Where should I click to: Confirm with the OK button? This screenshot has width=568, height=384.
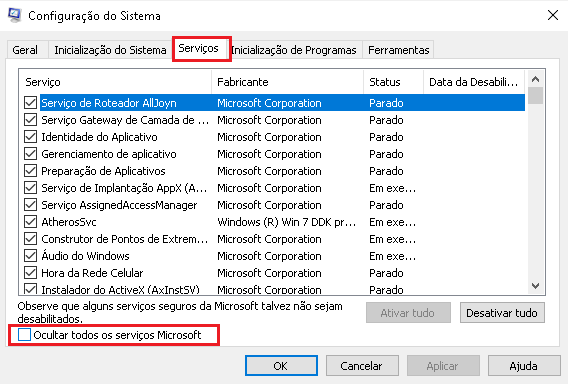[x=281, y=366]
